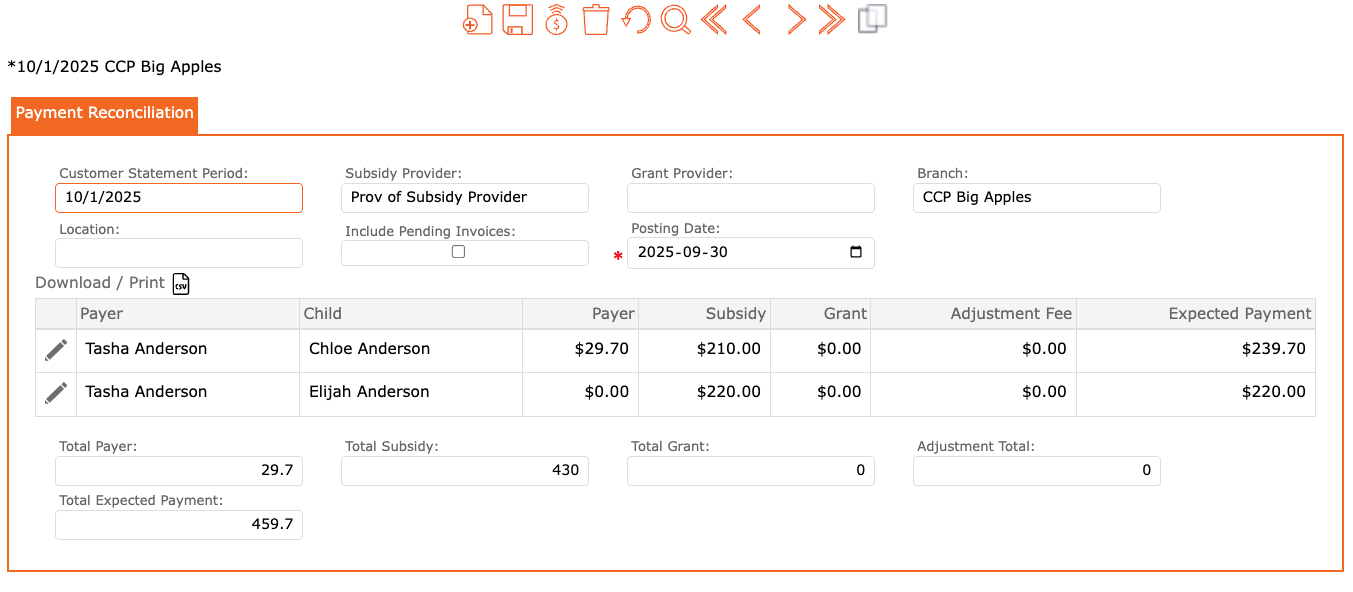This screenshot has height=592, width=1353.
Task: Click the new record document icon
Action: [478, 20]
